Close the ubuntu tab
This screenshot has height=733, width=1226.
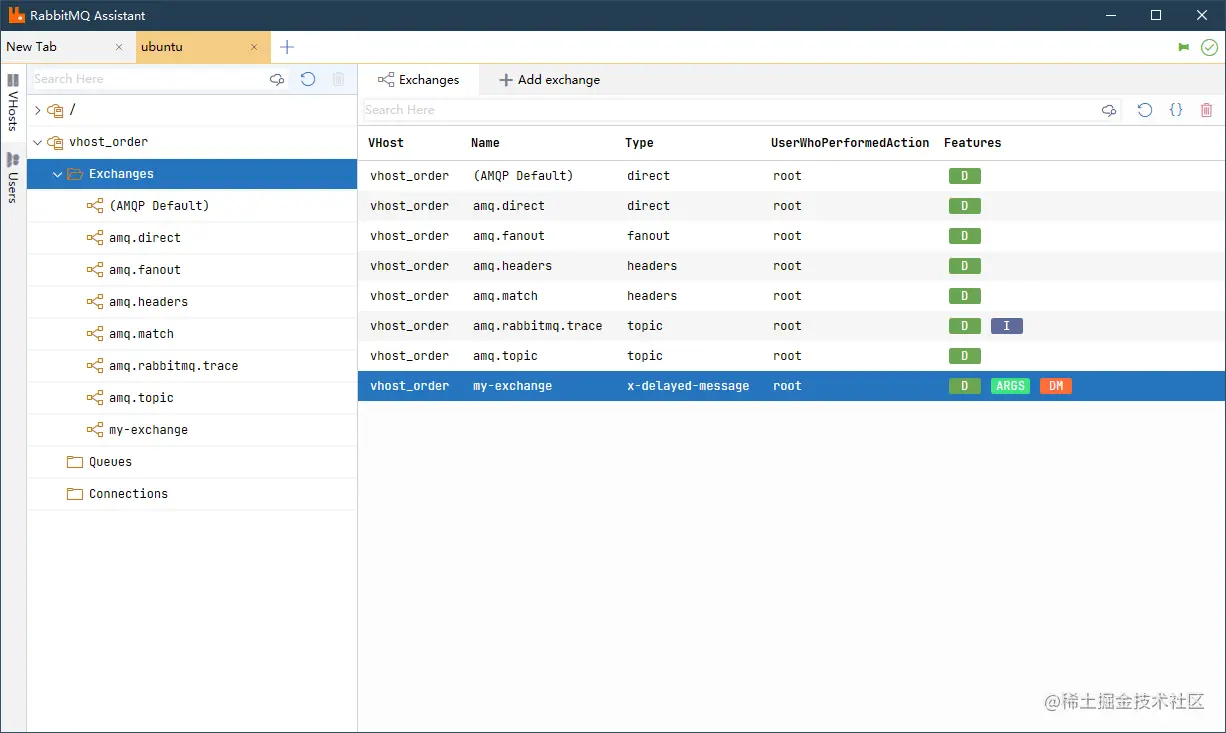[x=254, y=47]
